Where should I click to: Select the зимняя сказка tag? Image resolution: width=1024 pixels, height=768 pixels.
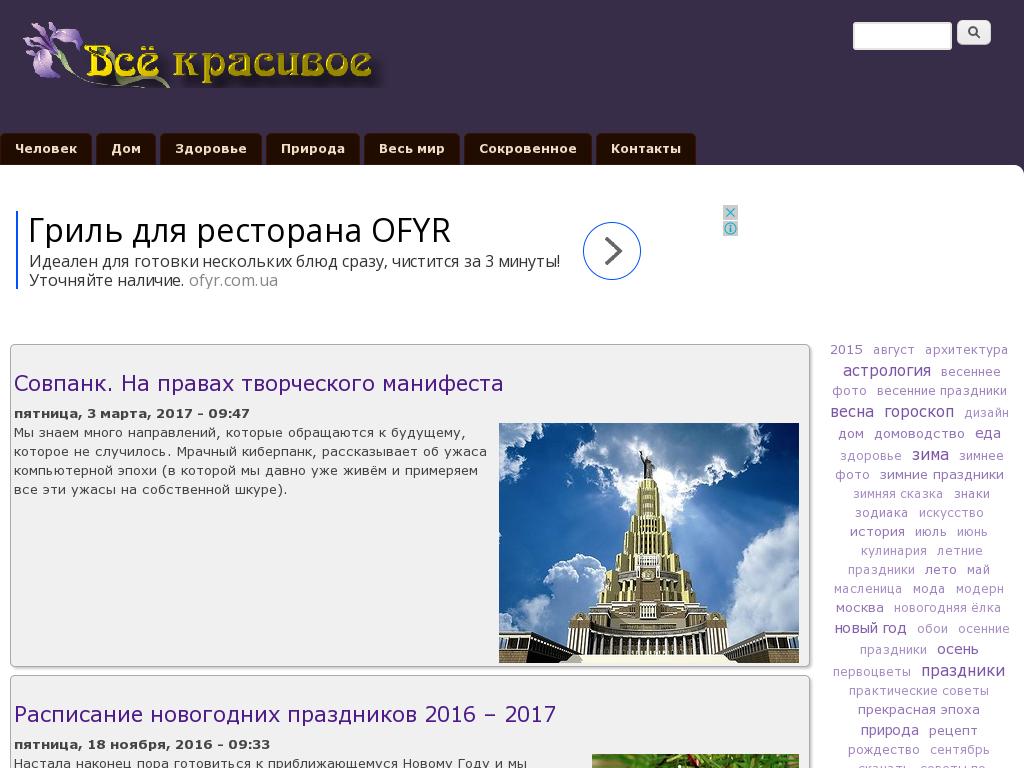[x=897, y=494]
